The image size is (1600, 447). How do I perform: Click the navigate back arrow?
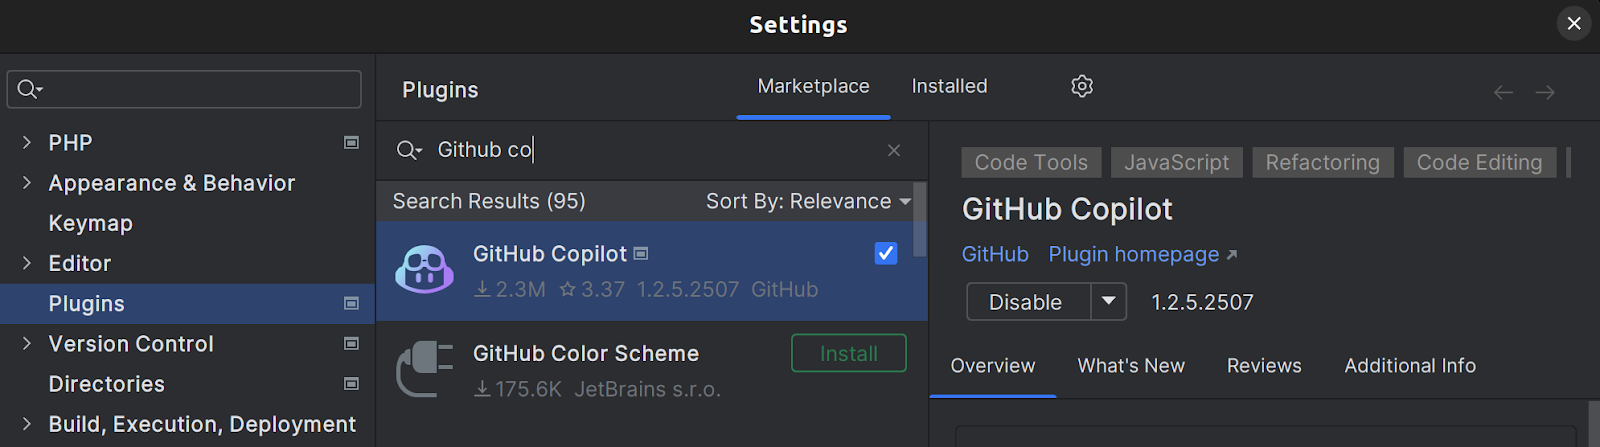tap(1502, 93)
